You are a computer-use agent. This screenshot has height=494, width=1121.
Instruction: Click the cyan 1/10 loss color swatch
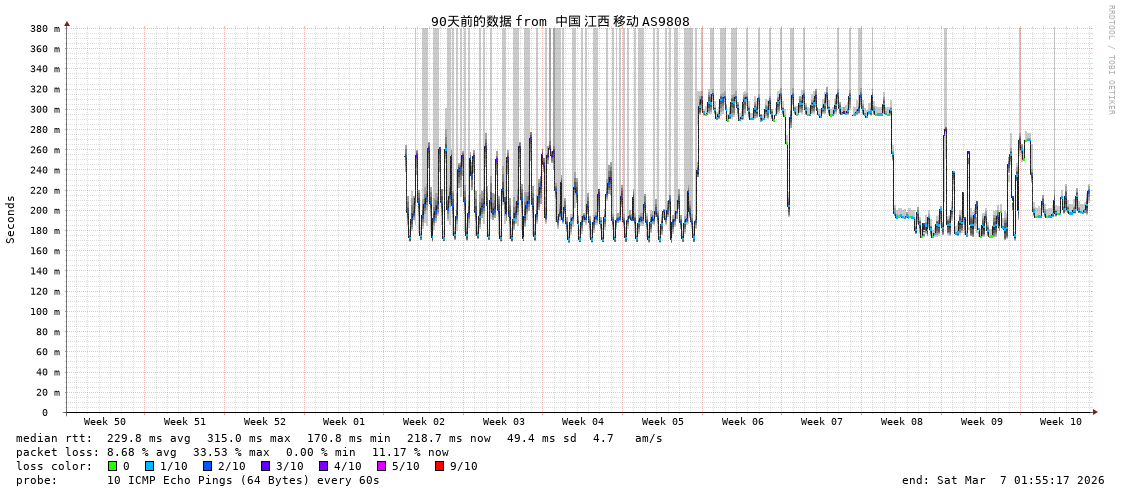150,466
